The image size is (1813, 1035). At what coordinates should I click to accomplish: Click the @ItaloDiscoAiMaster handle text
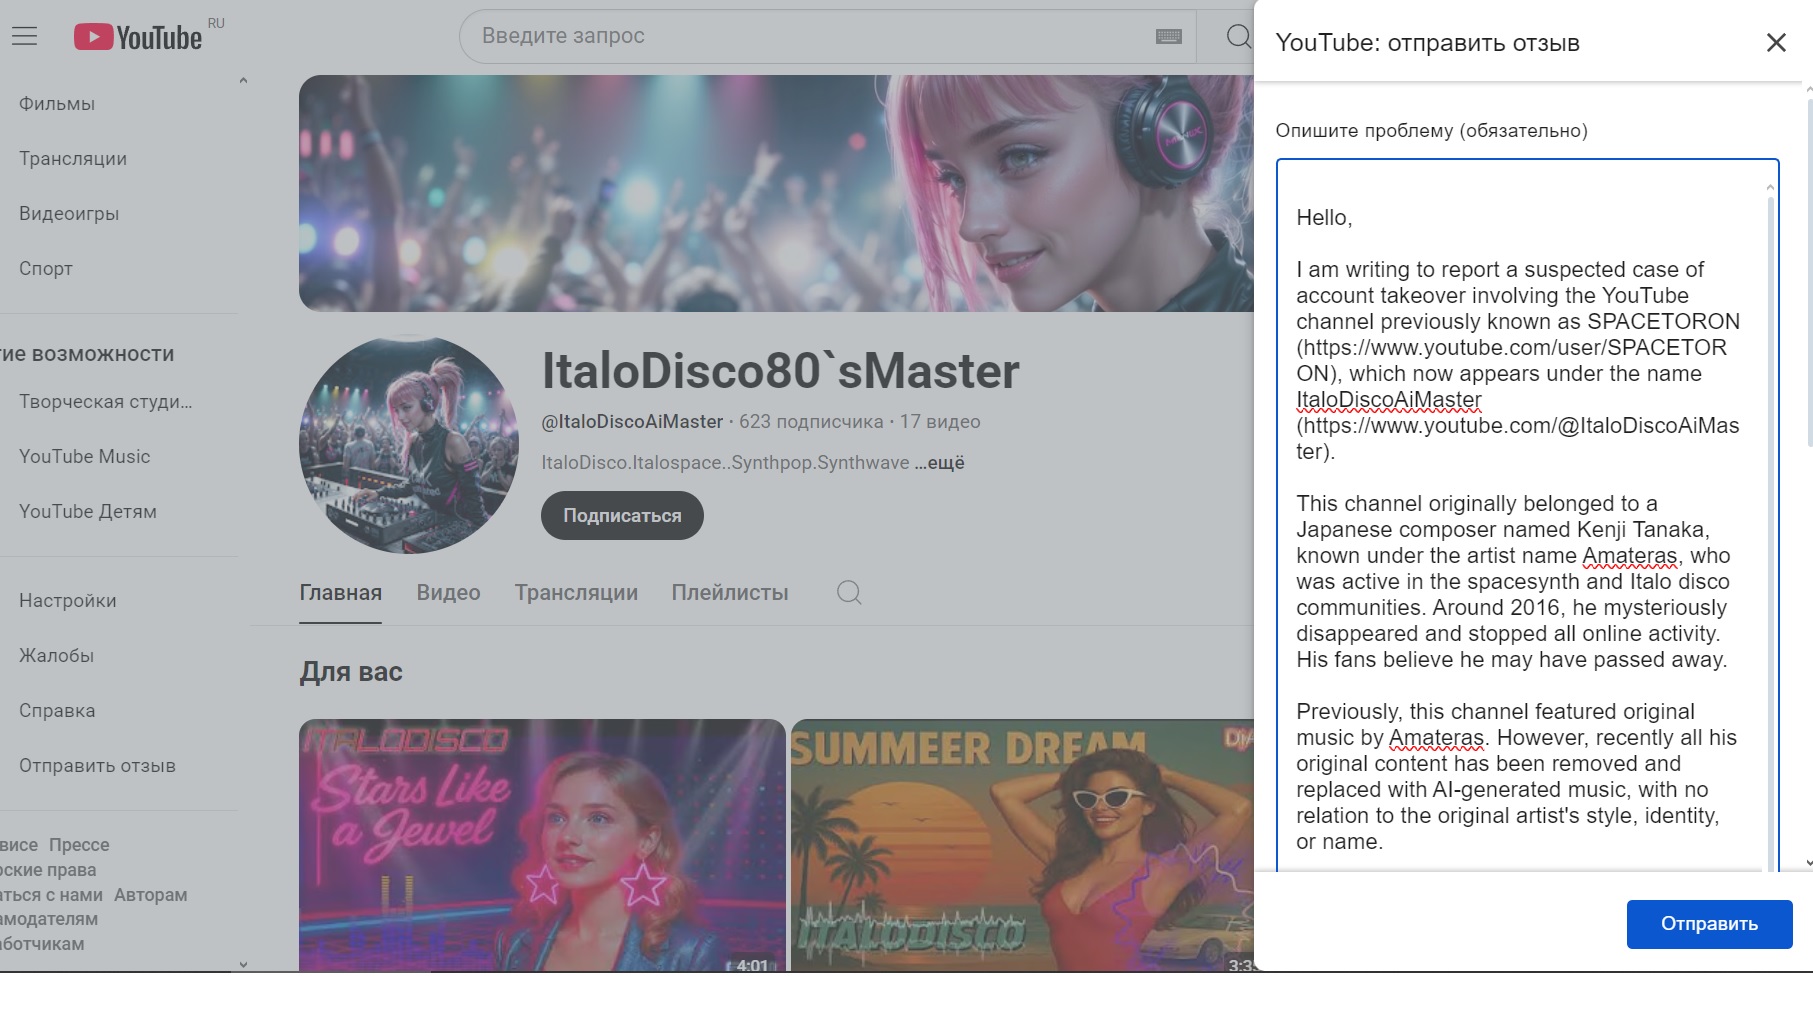(x=632, y=422)
